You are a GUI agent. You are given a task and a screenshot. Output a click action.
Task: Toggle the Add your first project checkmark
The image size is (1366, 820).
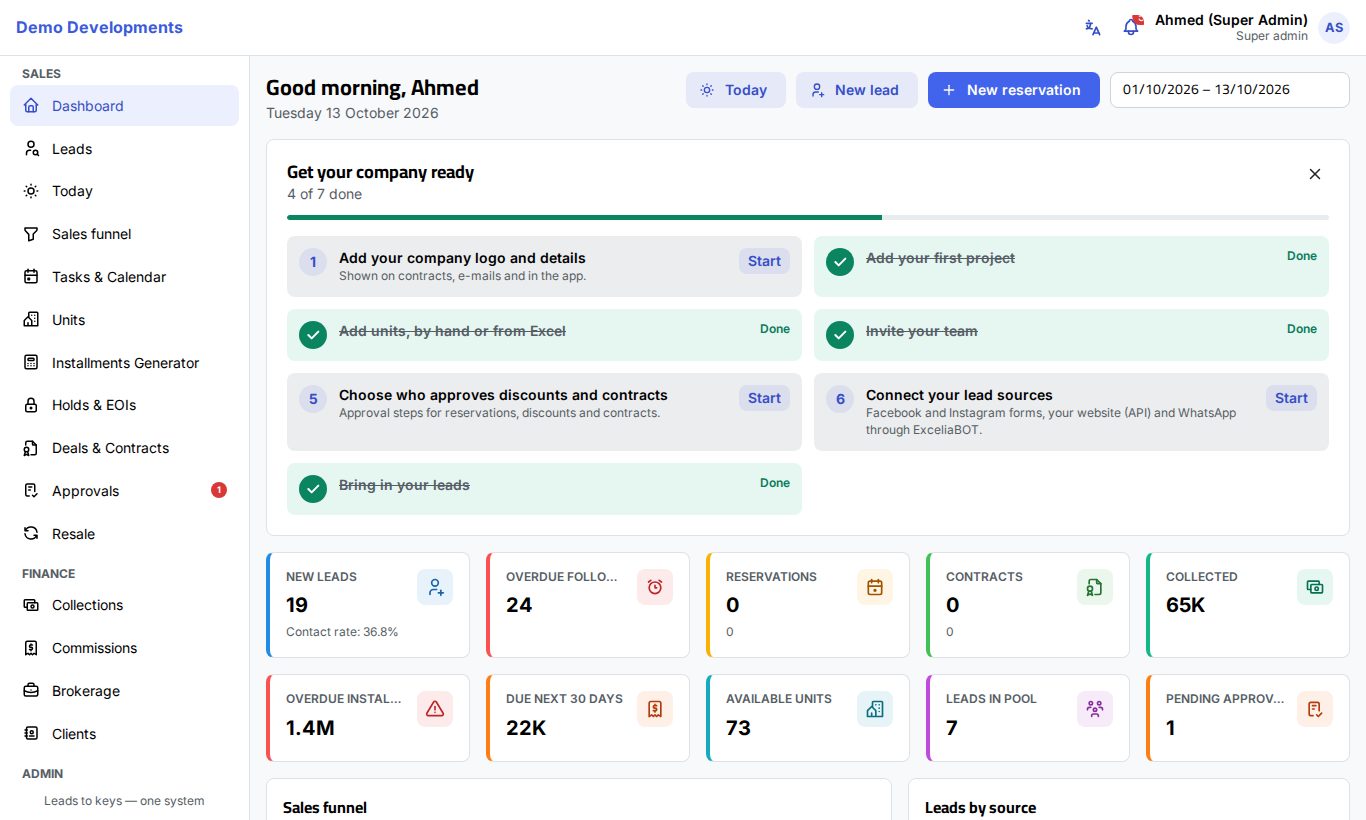[x=840, y=262]
